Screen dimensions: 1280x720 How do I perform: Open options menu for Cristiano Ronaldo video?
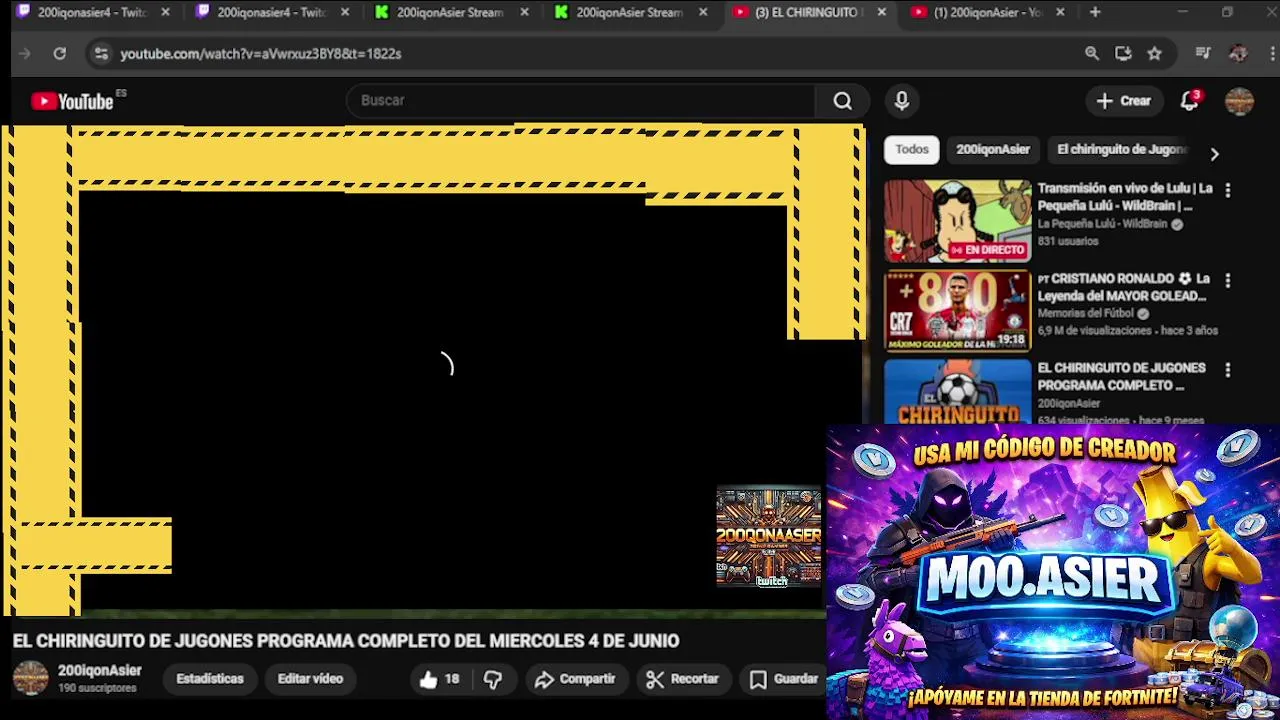tap(1228, 280)
